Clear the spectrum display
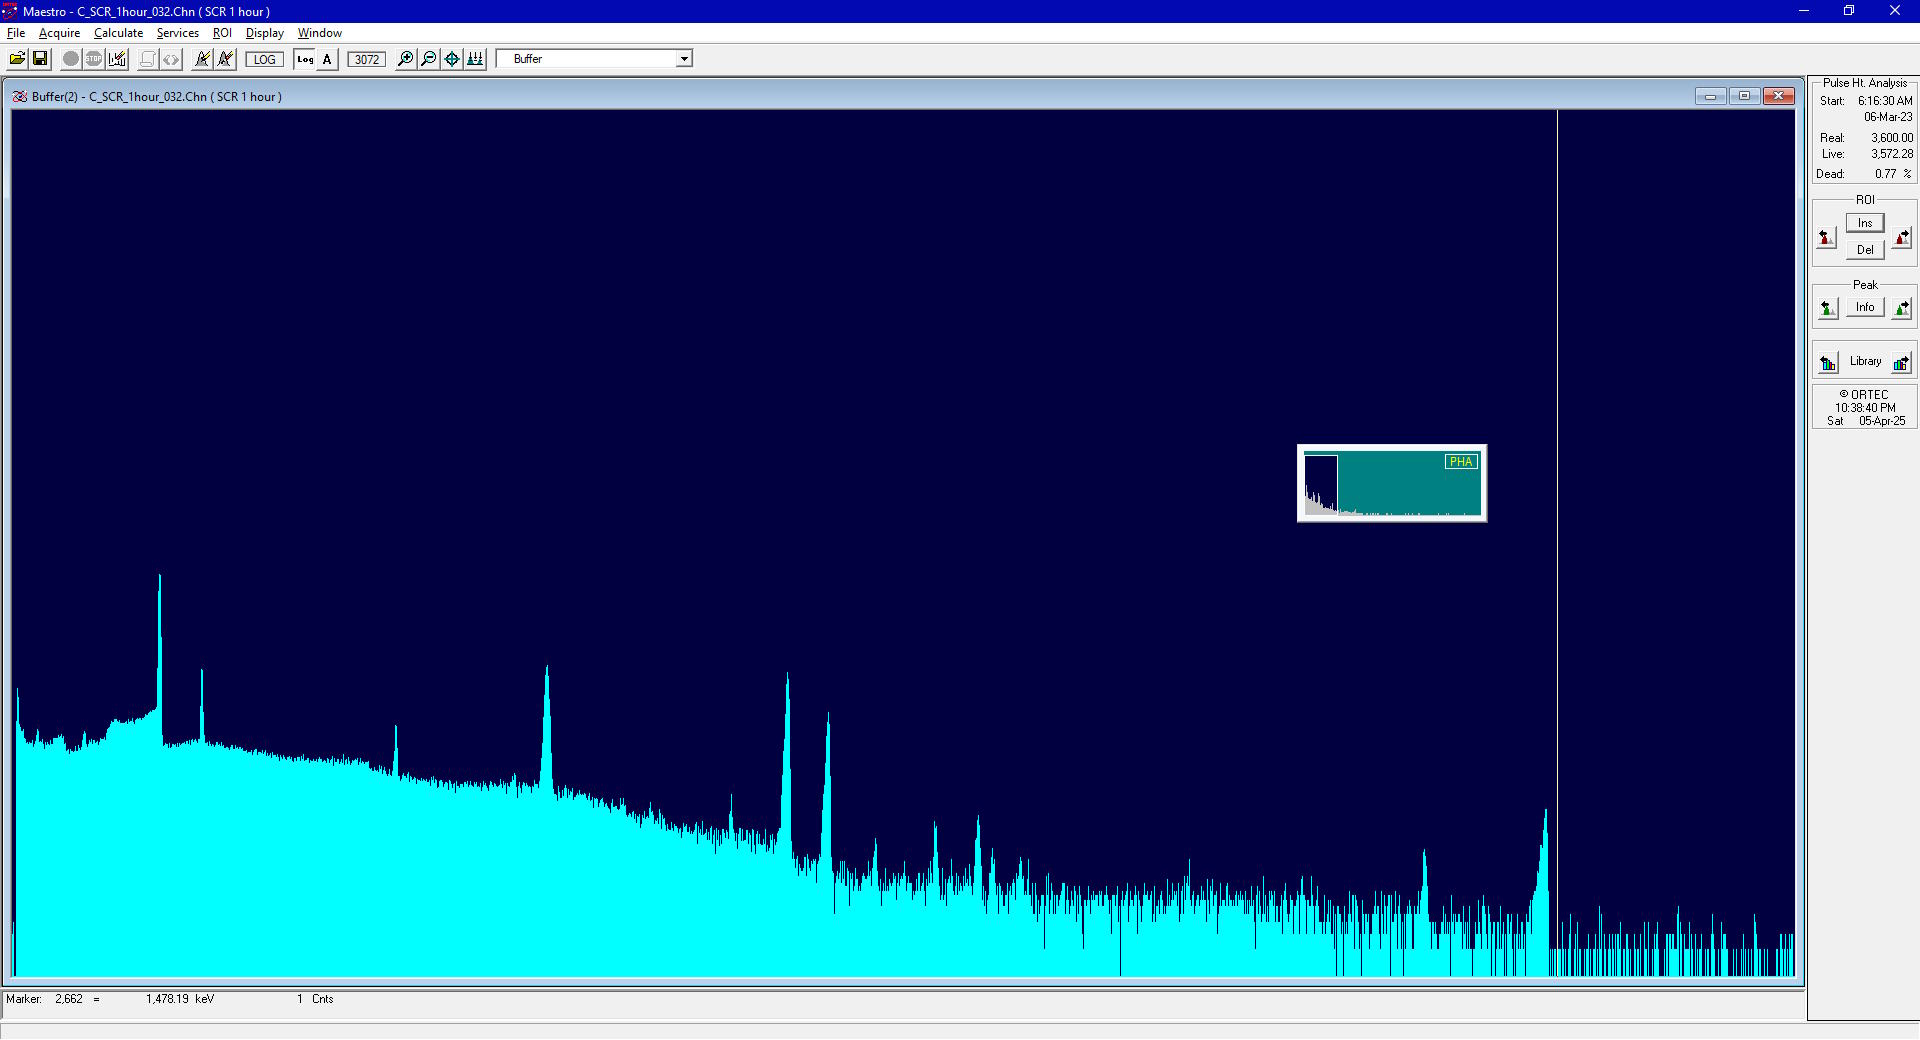The width and height of the screenshot is (1920, 1040). pos(117,59)
